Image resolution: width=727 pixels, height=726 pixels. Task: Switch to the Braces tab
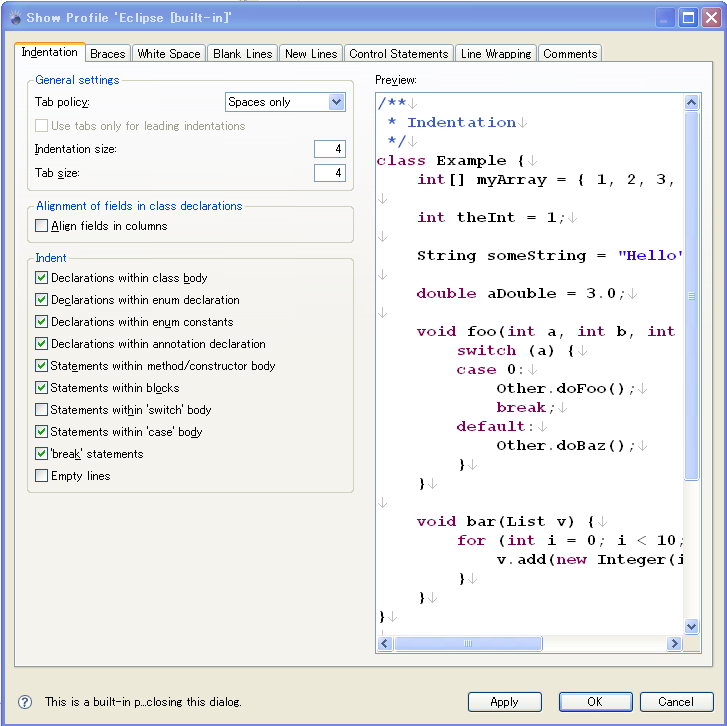(108, 54)
